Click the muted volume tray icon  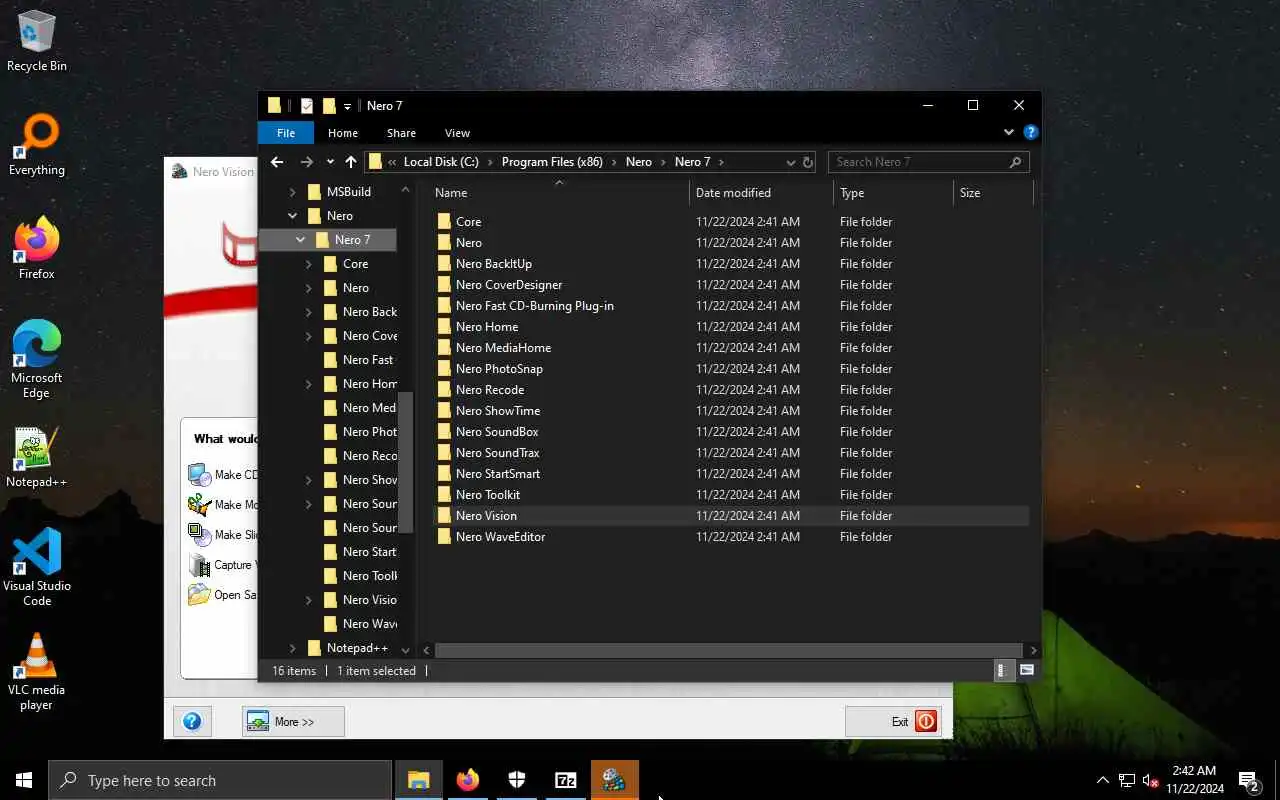click(x=1150, y=780)
